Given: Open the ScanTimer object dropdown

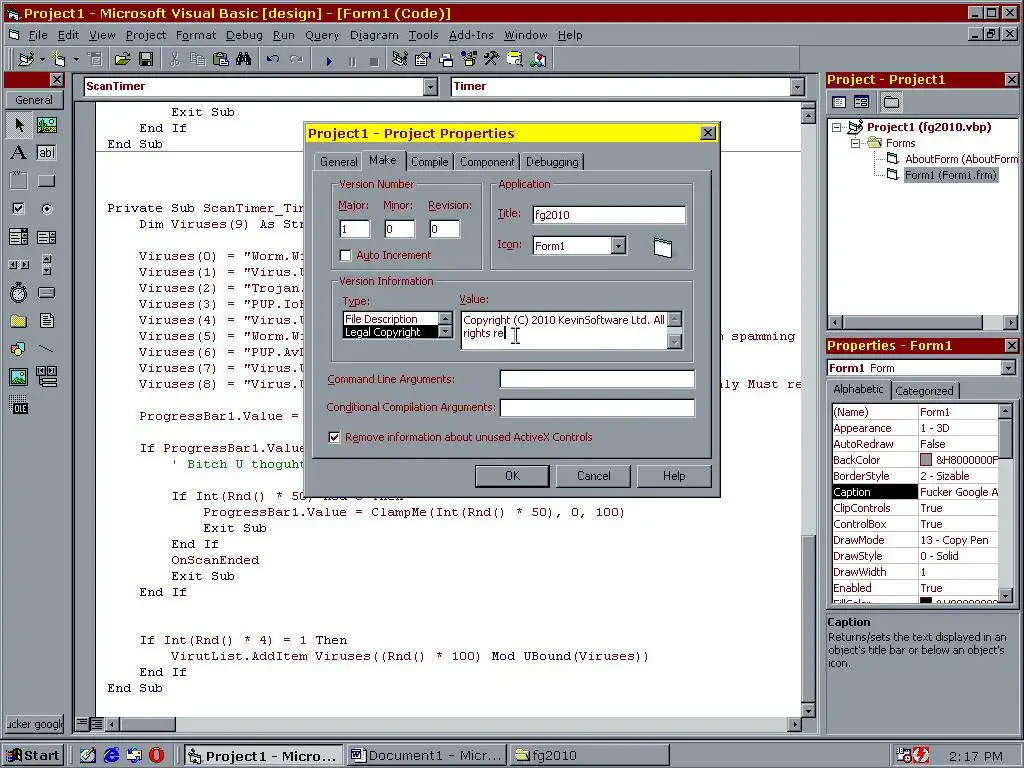Looking at the screenshot, I should 430,86.
